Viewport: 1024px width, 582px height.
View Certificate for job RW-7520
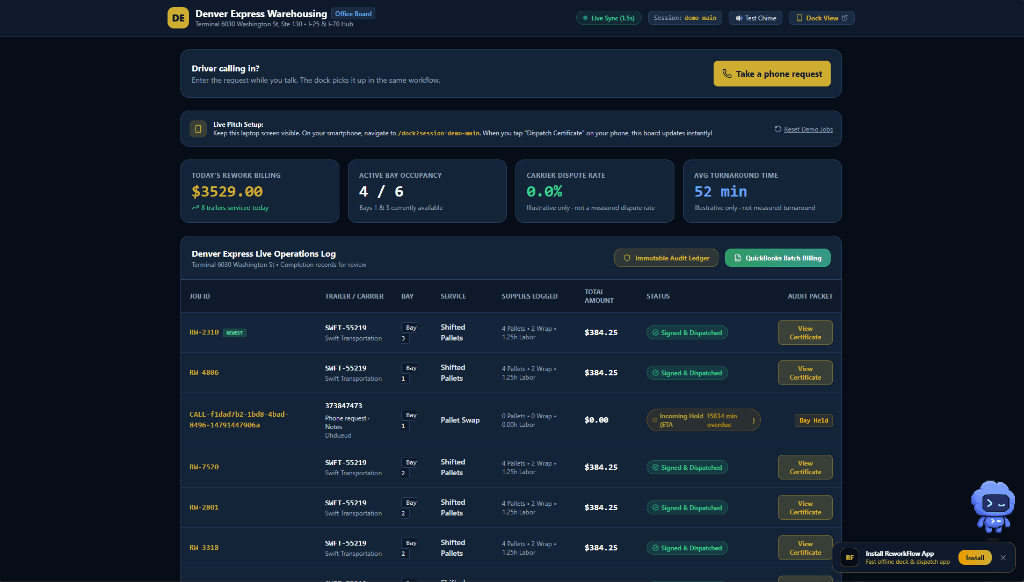[x=805, y=467]
